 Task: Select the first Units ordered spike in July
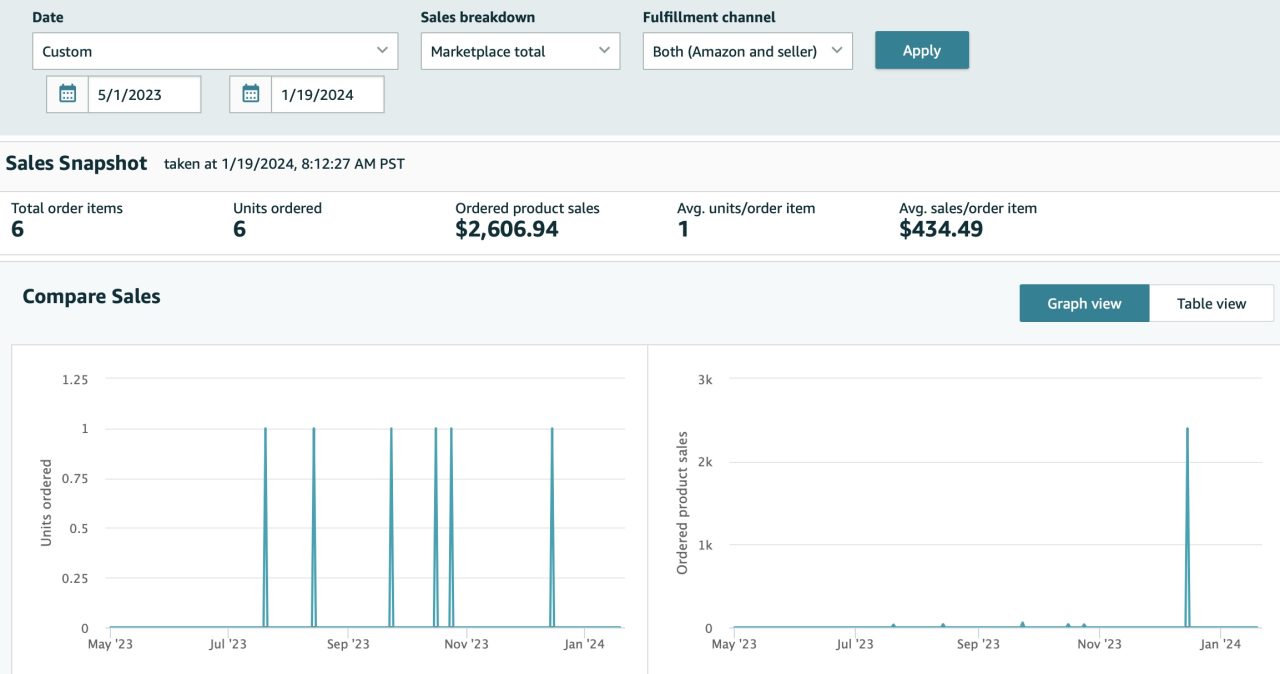point(265,430)
